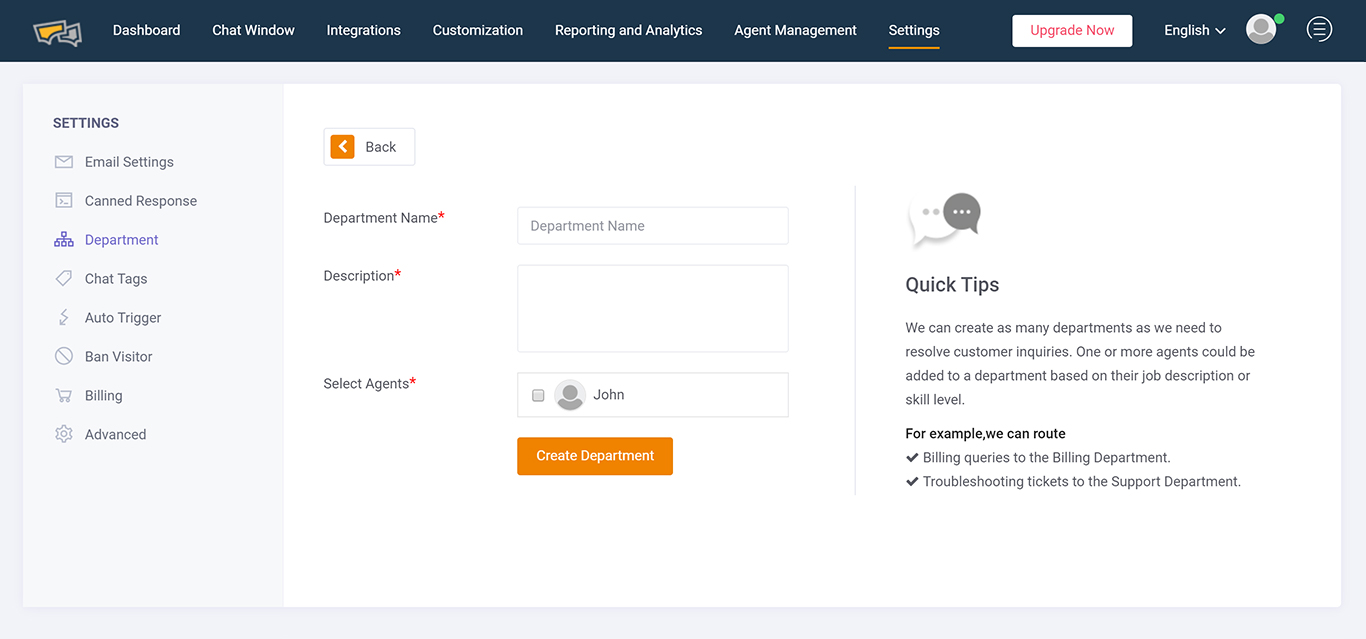1366x639 pixels.
Task: Open the user profile avatar
Action: coord(1261,30)
